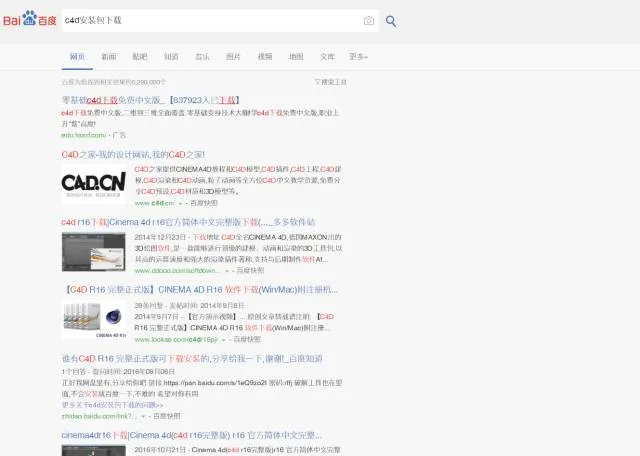
Task: Expand the 更多 tab menu
Action: tap(358, 56)
